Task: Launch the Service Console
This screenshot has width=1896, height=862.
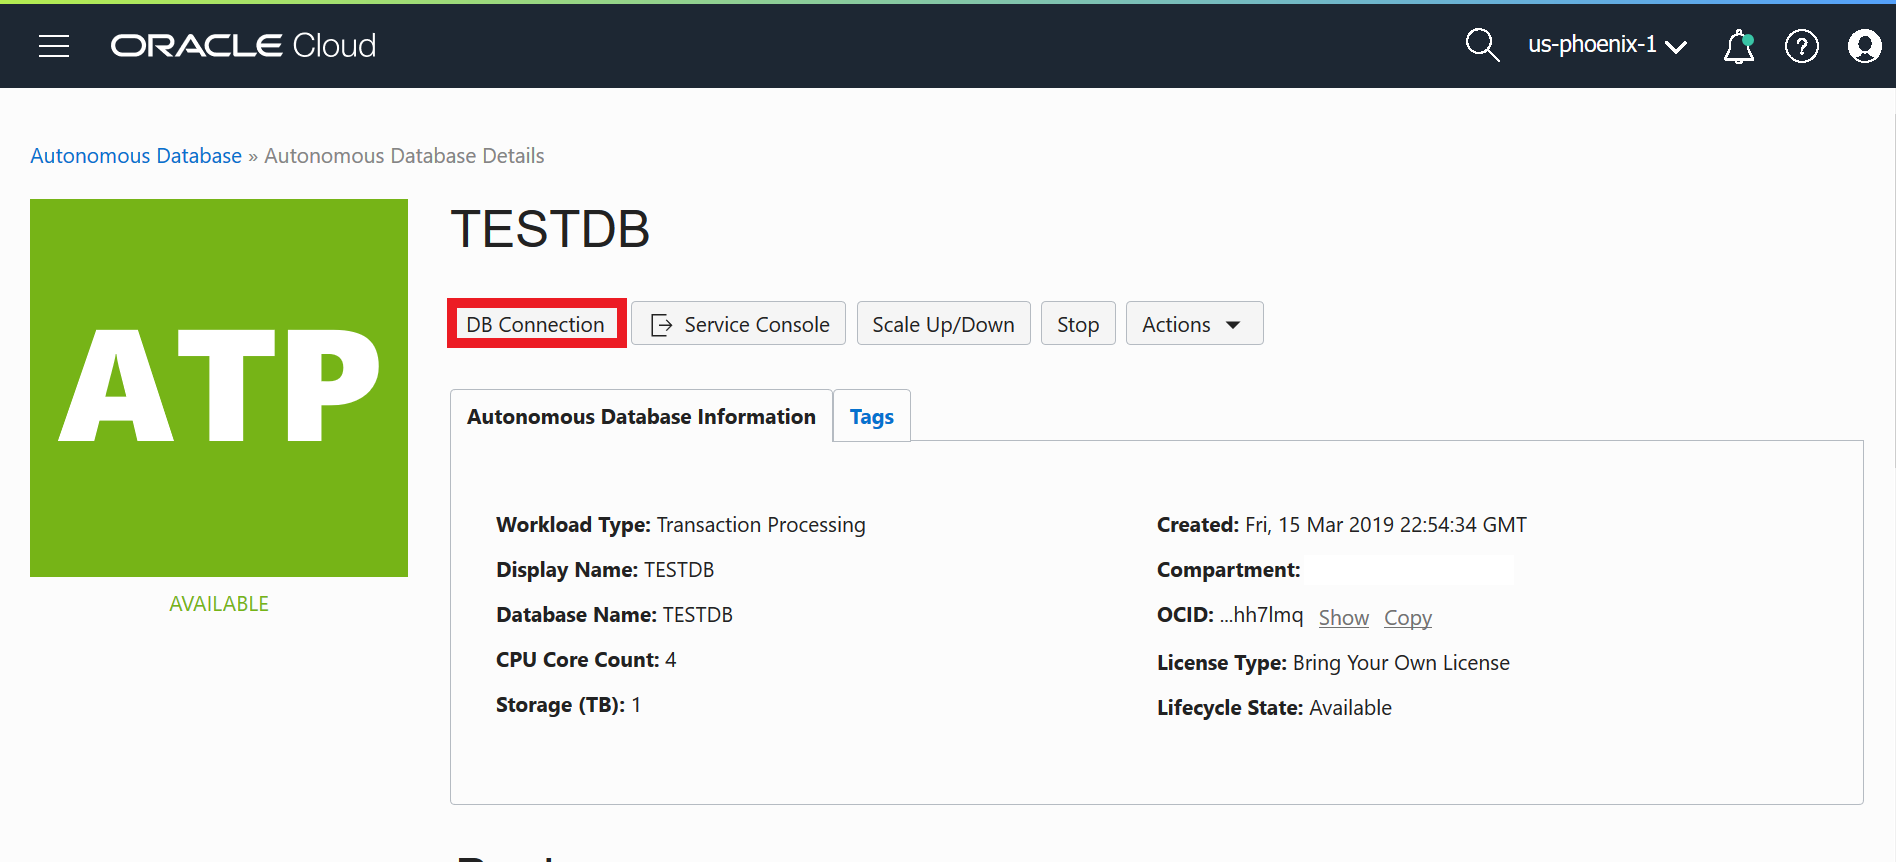Action: tap(739, 324)
